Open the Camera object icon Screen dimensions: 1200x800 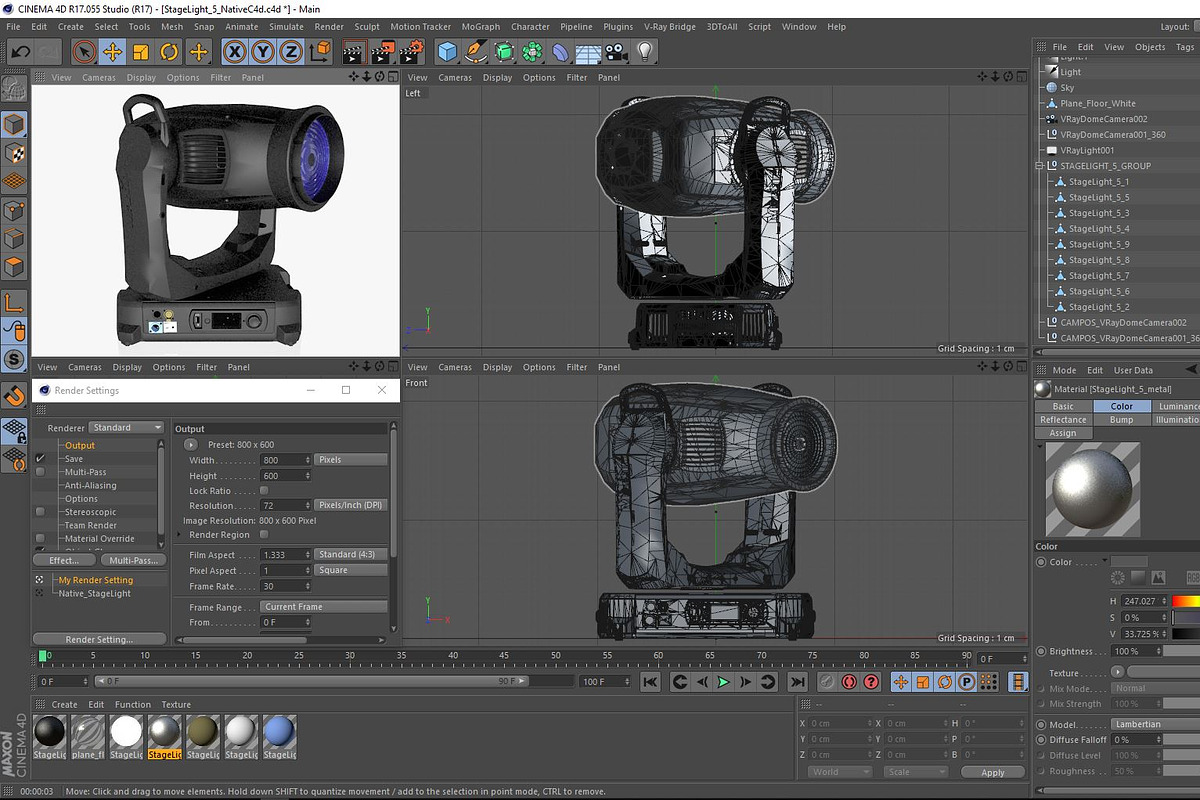pos(617,51)
